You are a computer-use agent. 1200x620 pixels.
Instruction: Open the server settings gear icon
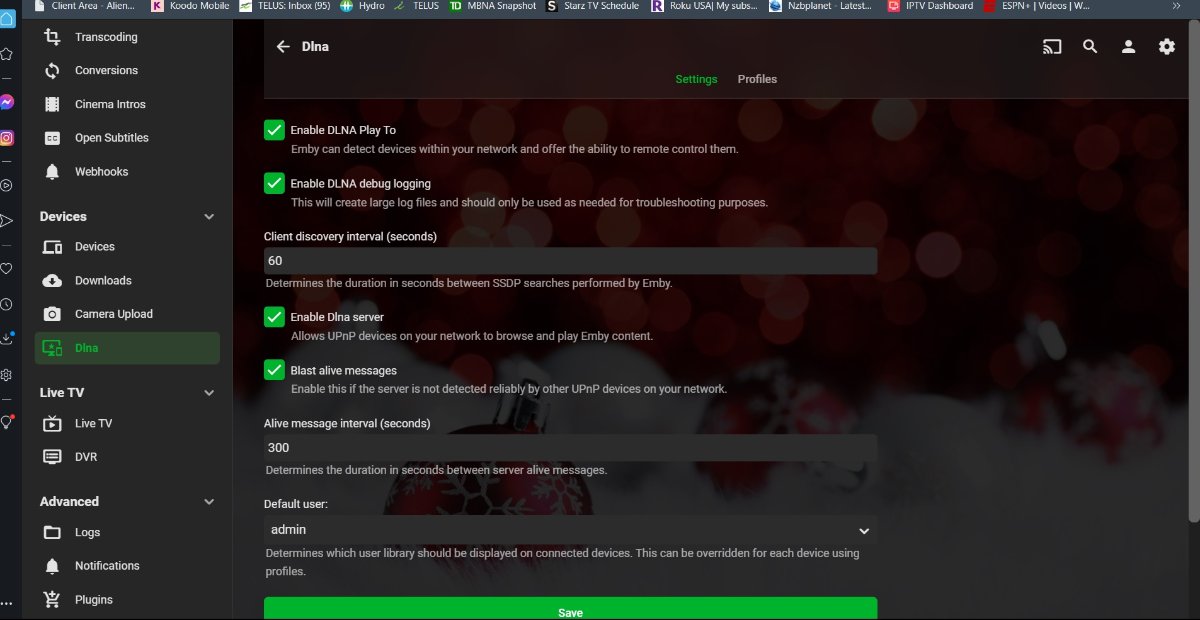(1167, 46)
